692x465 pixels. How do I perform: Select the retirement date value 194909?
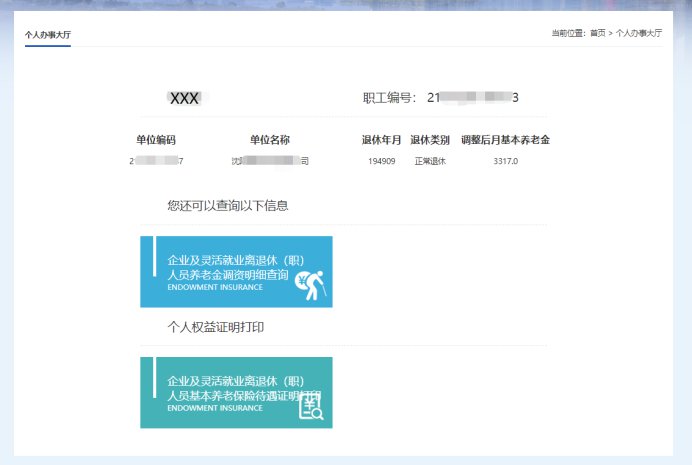click(381, 161)
